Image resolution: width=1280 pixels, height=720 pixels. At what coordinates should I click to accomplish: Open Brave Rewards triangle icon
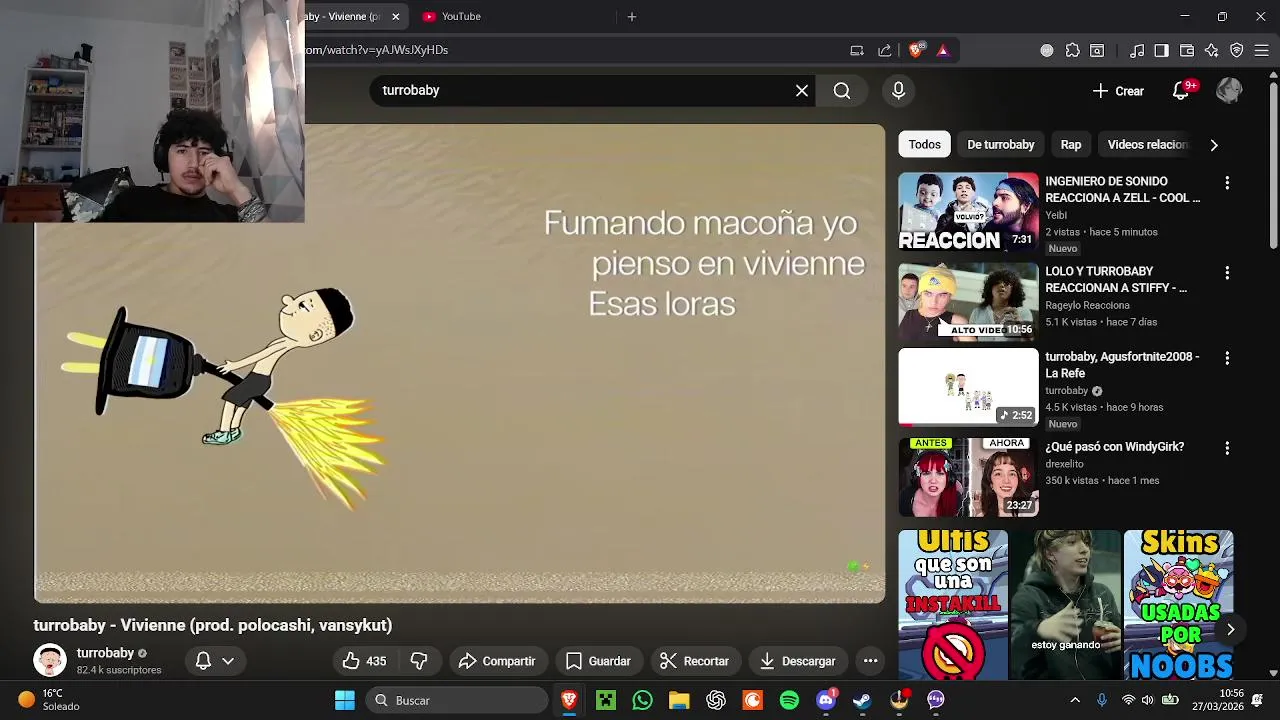click(942, 51)
